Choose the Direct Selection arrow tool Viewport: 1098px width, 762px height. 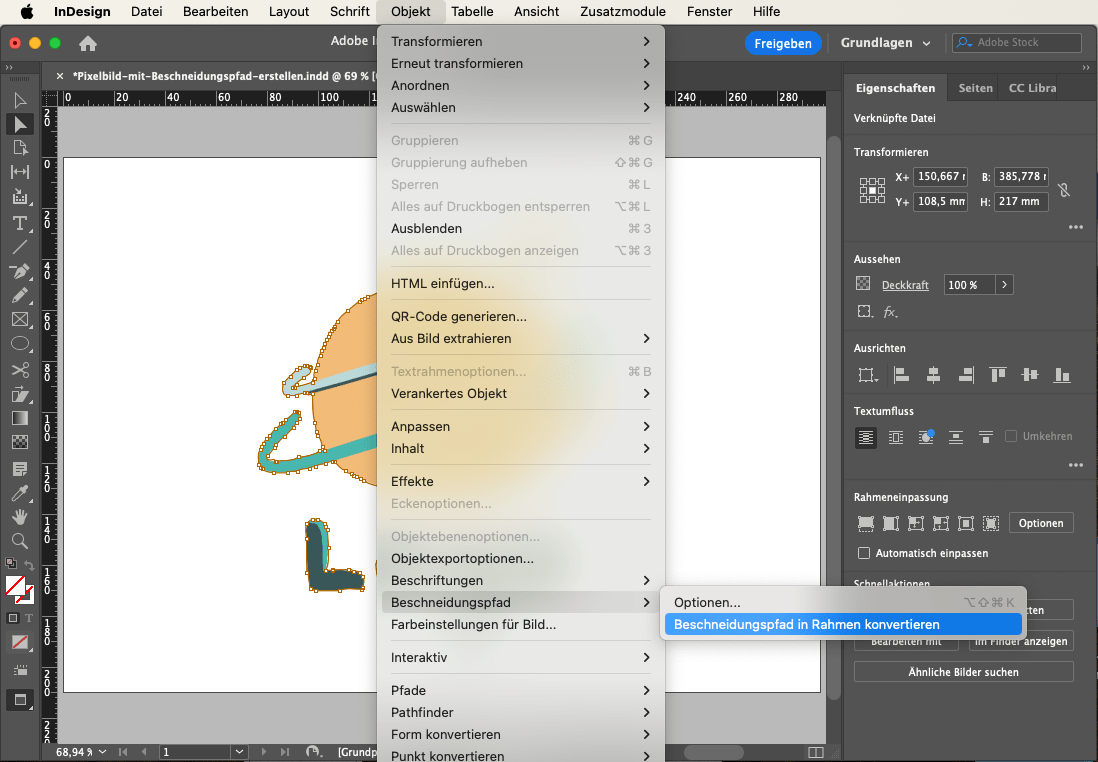[19, 124]
